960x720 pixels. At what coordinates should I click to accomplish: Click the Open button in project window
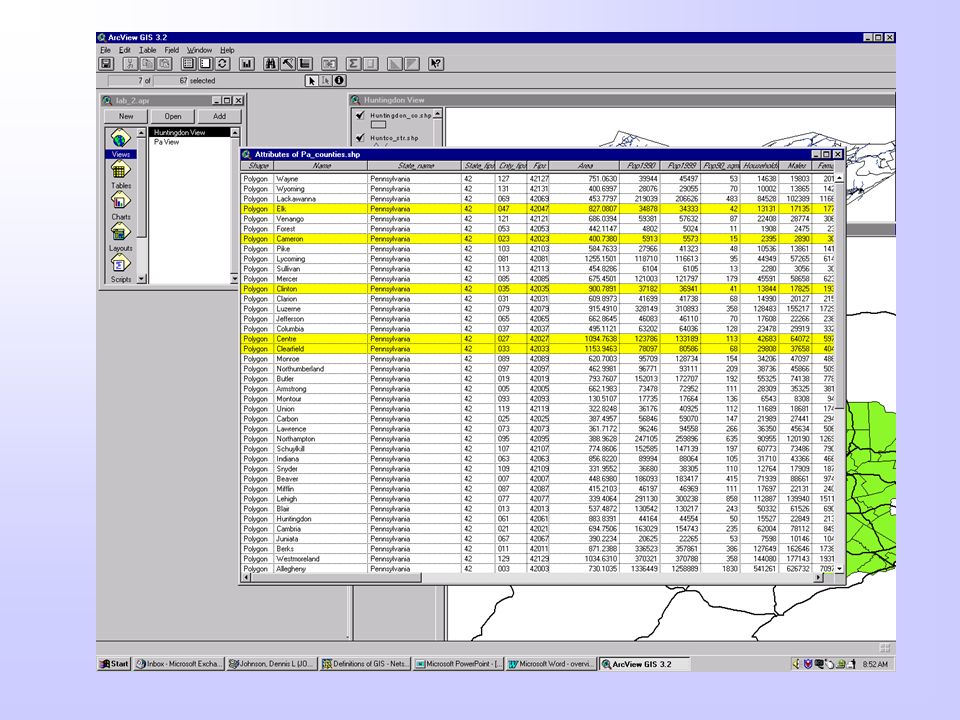coord(173,116)
